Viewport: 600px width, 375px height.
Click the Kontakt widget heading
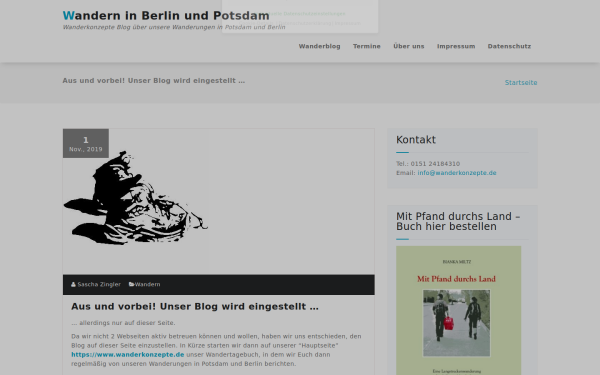(x=416, y=140)
